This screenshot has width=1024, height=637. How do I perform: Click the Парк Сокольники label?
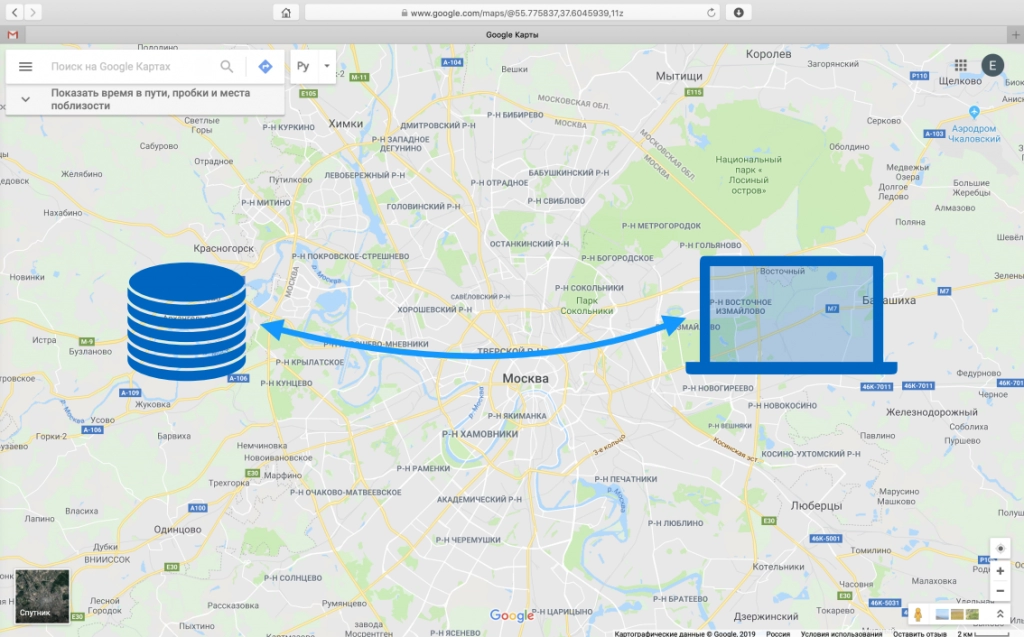click(586, 306)
